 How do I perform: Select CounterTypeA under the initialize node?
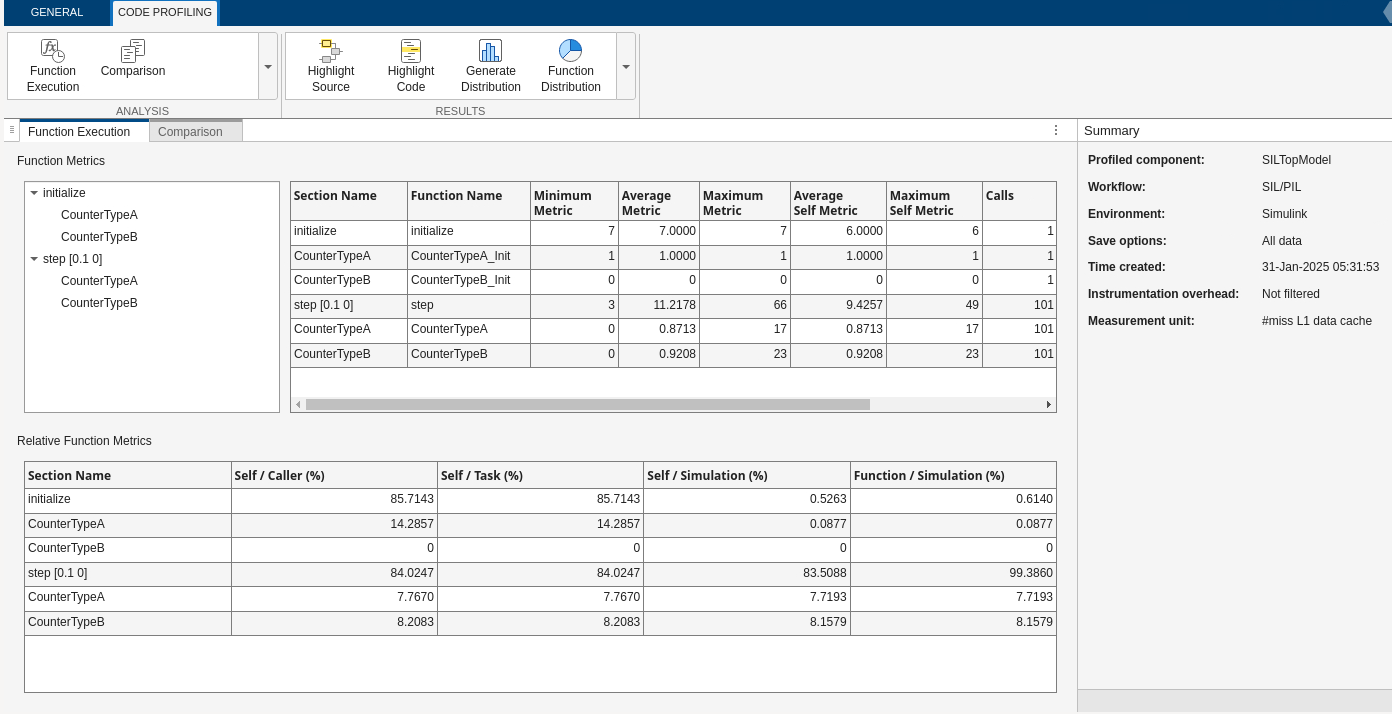tap(99, 215)
